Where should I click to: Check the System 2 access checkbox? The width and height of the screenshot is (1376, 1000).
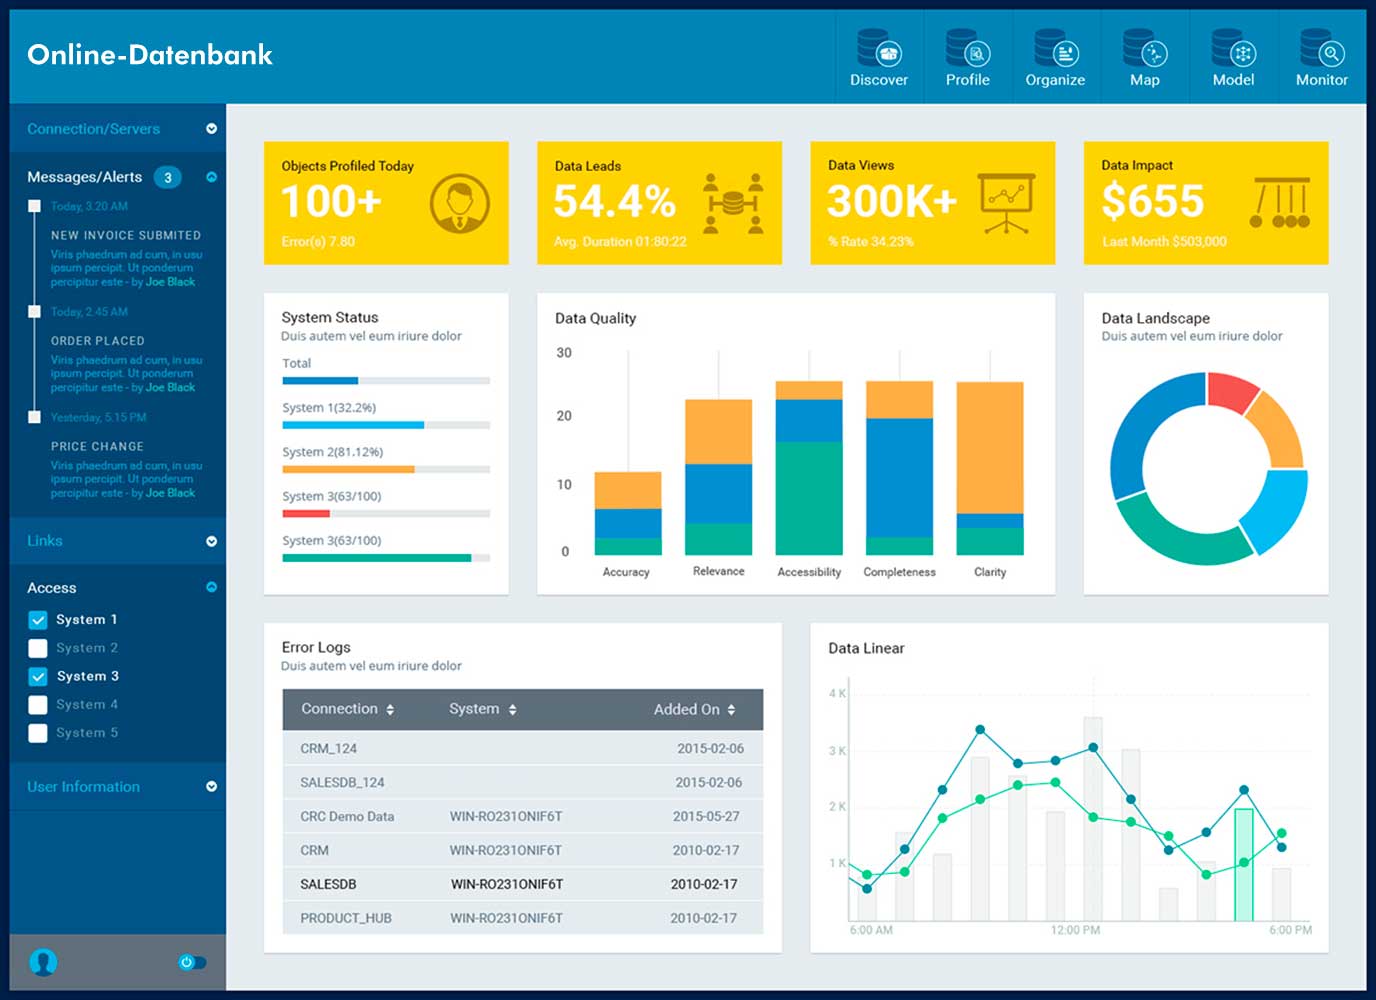pyautogui.click(x=38, y=648)
